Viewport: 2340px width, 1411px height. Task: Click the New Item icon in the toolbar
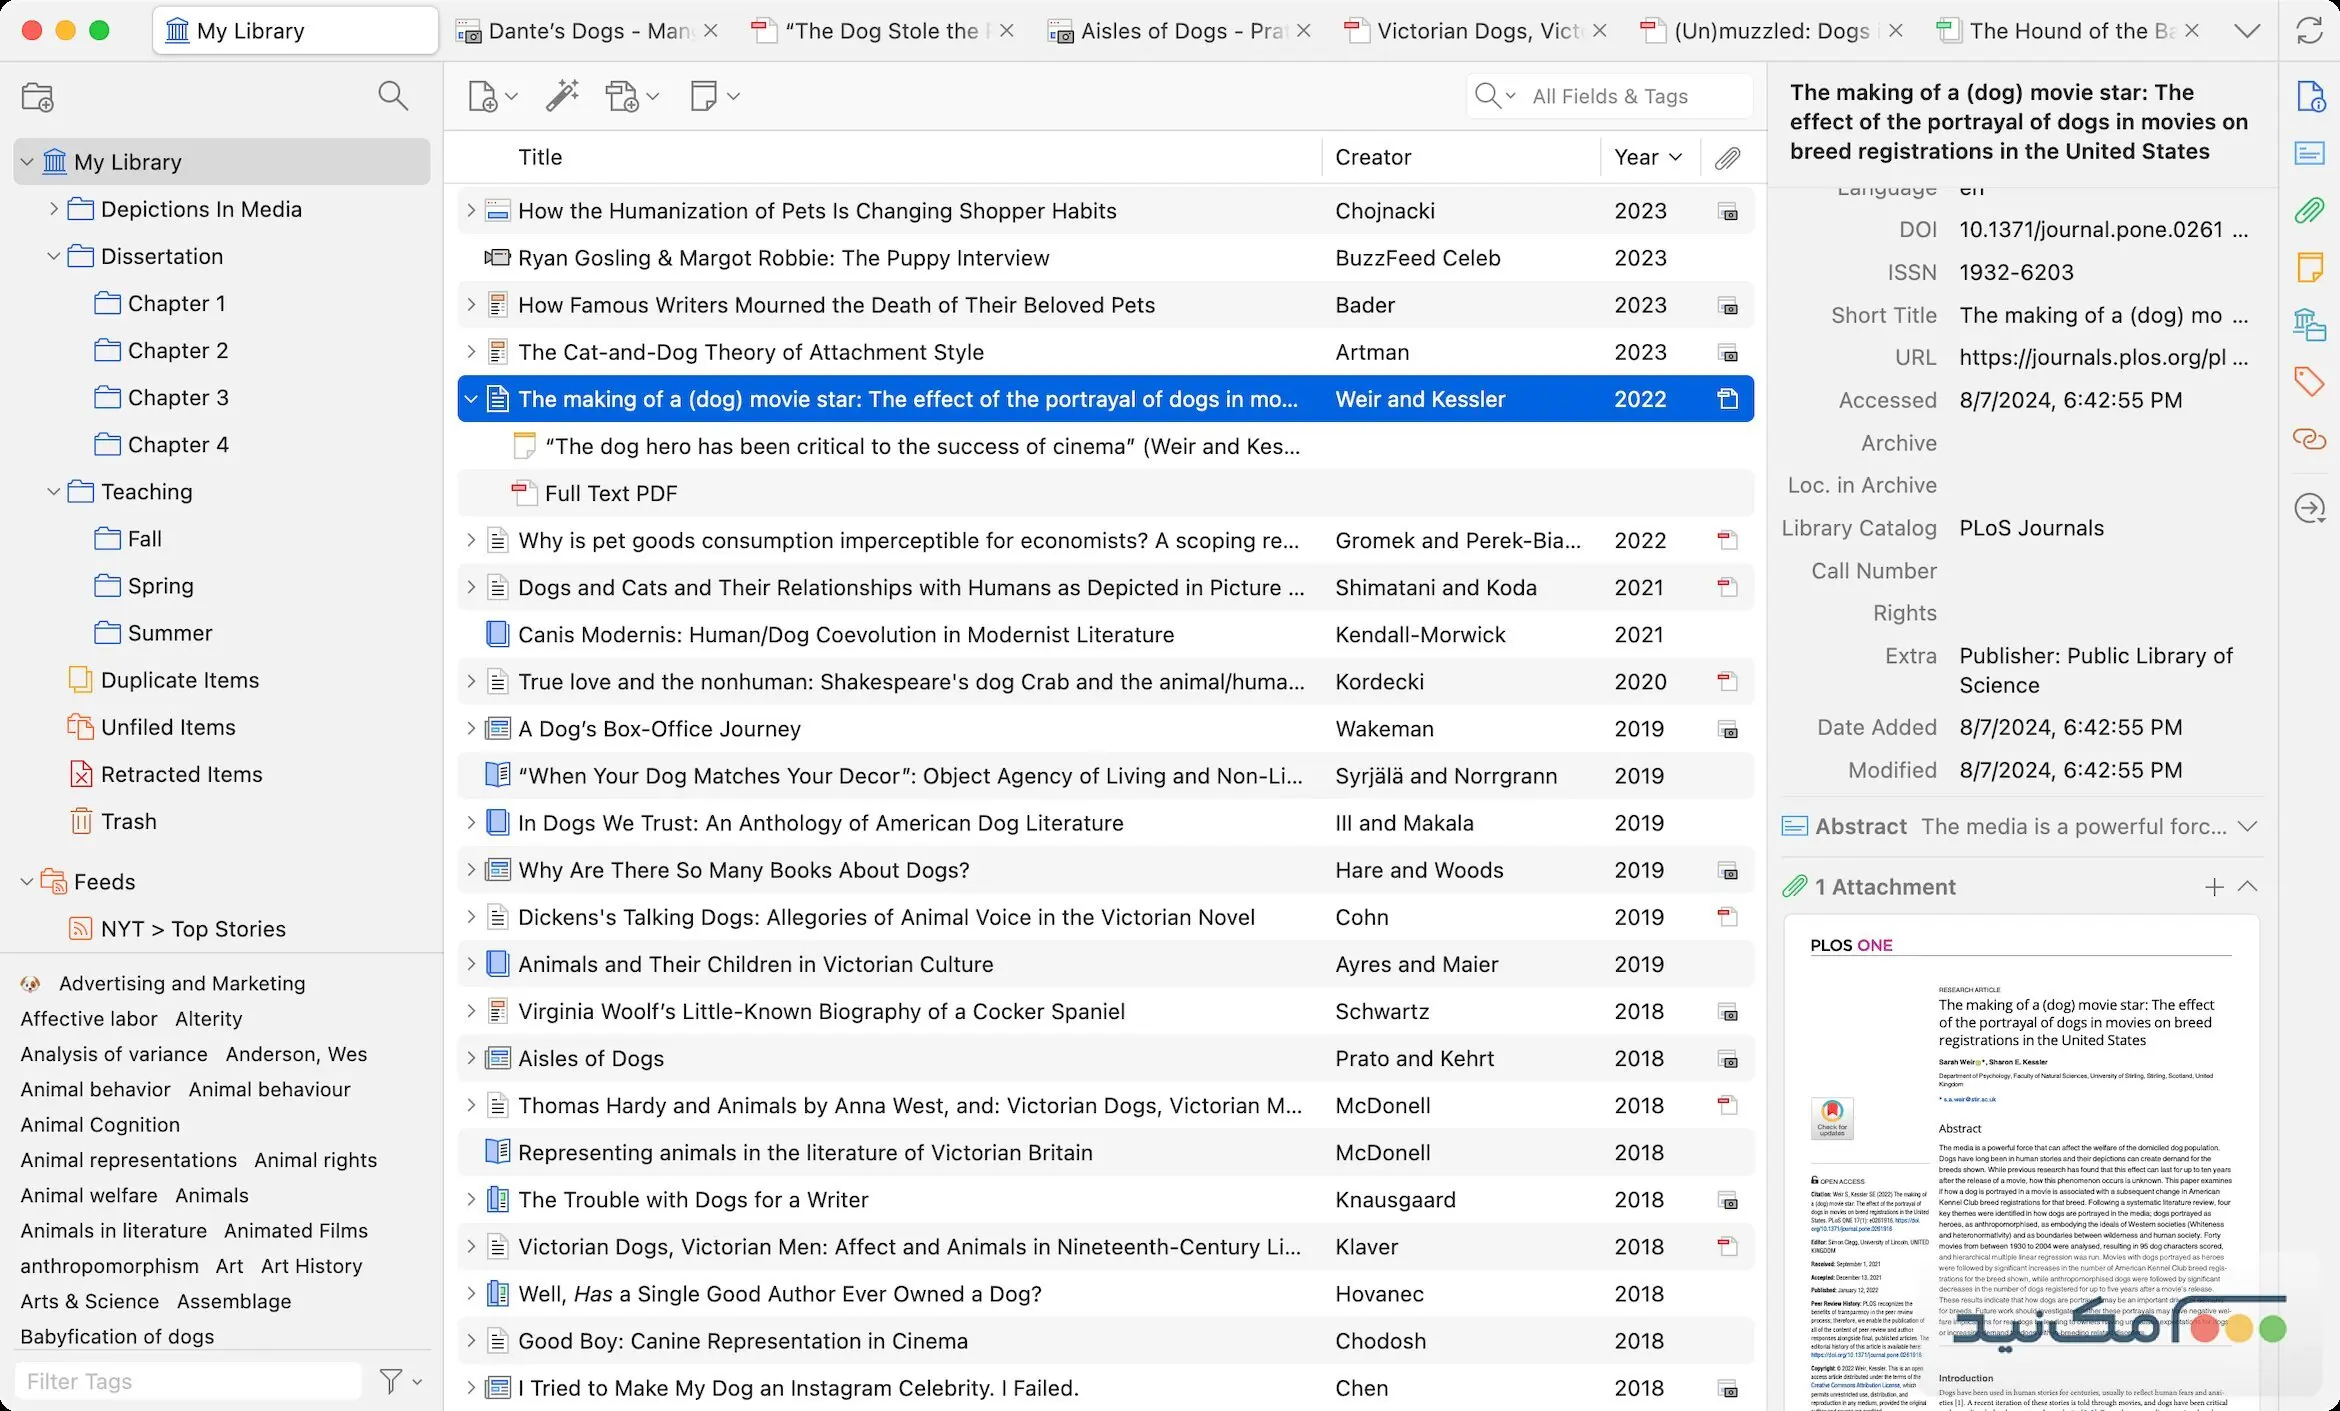coord(485,96)
